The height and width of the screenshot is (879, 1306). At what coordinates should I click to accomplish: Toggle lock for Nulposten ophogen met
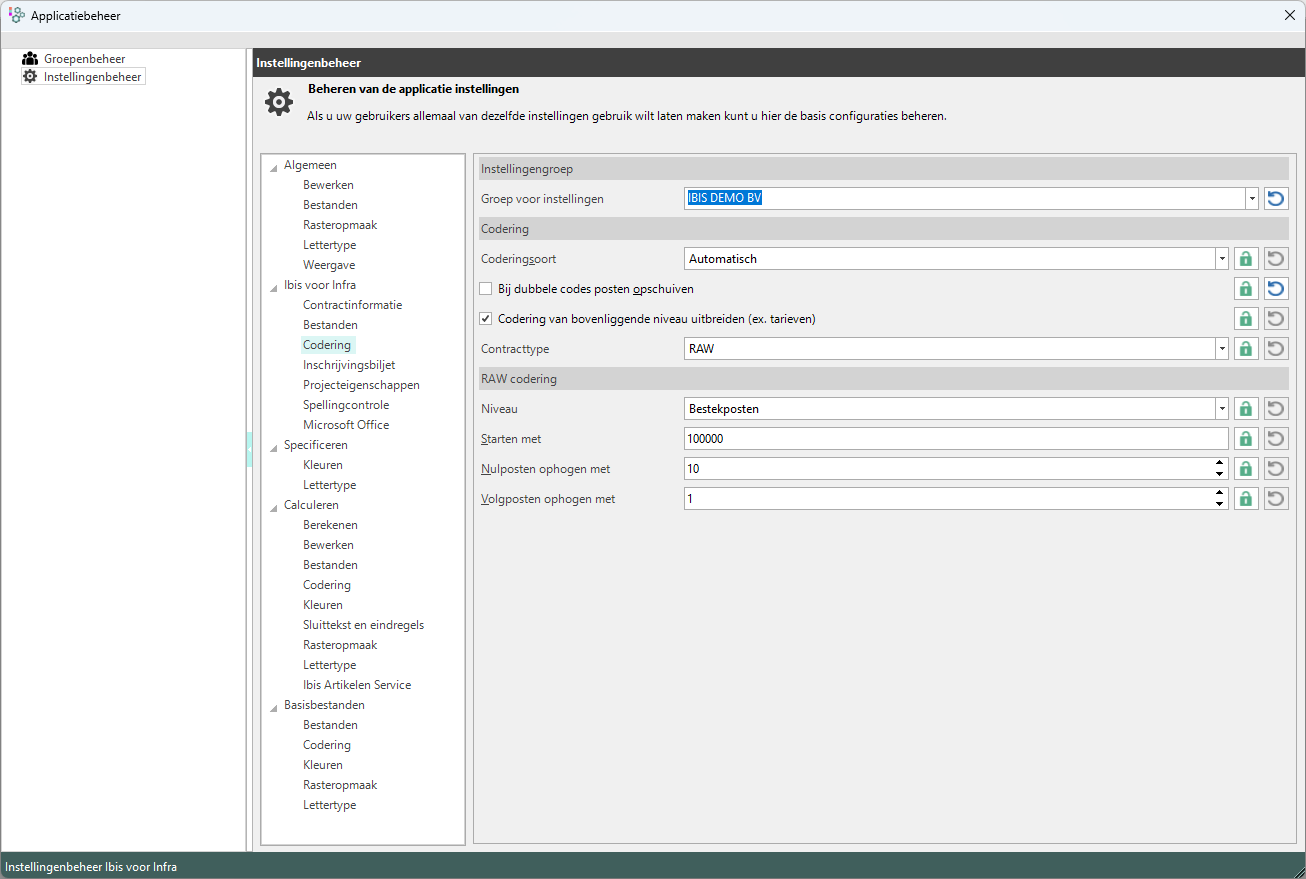click(x=1245, y=469)
